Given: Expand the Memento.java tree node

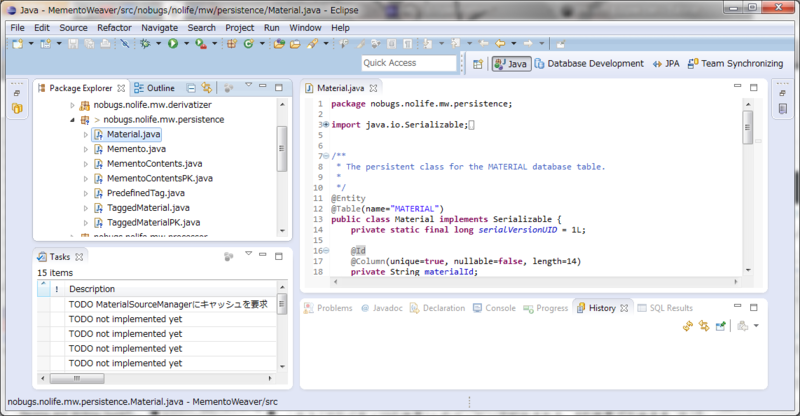Looking at the screenshot, I should [86, 150].
